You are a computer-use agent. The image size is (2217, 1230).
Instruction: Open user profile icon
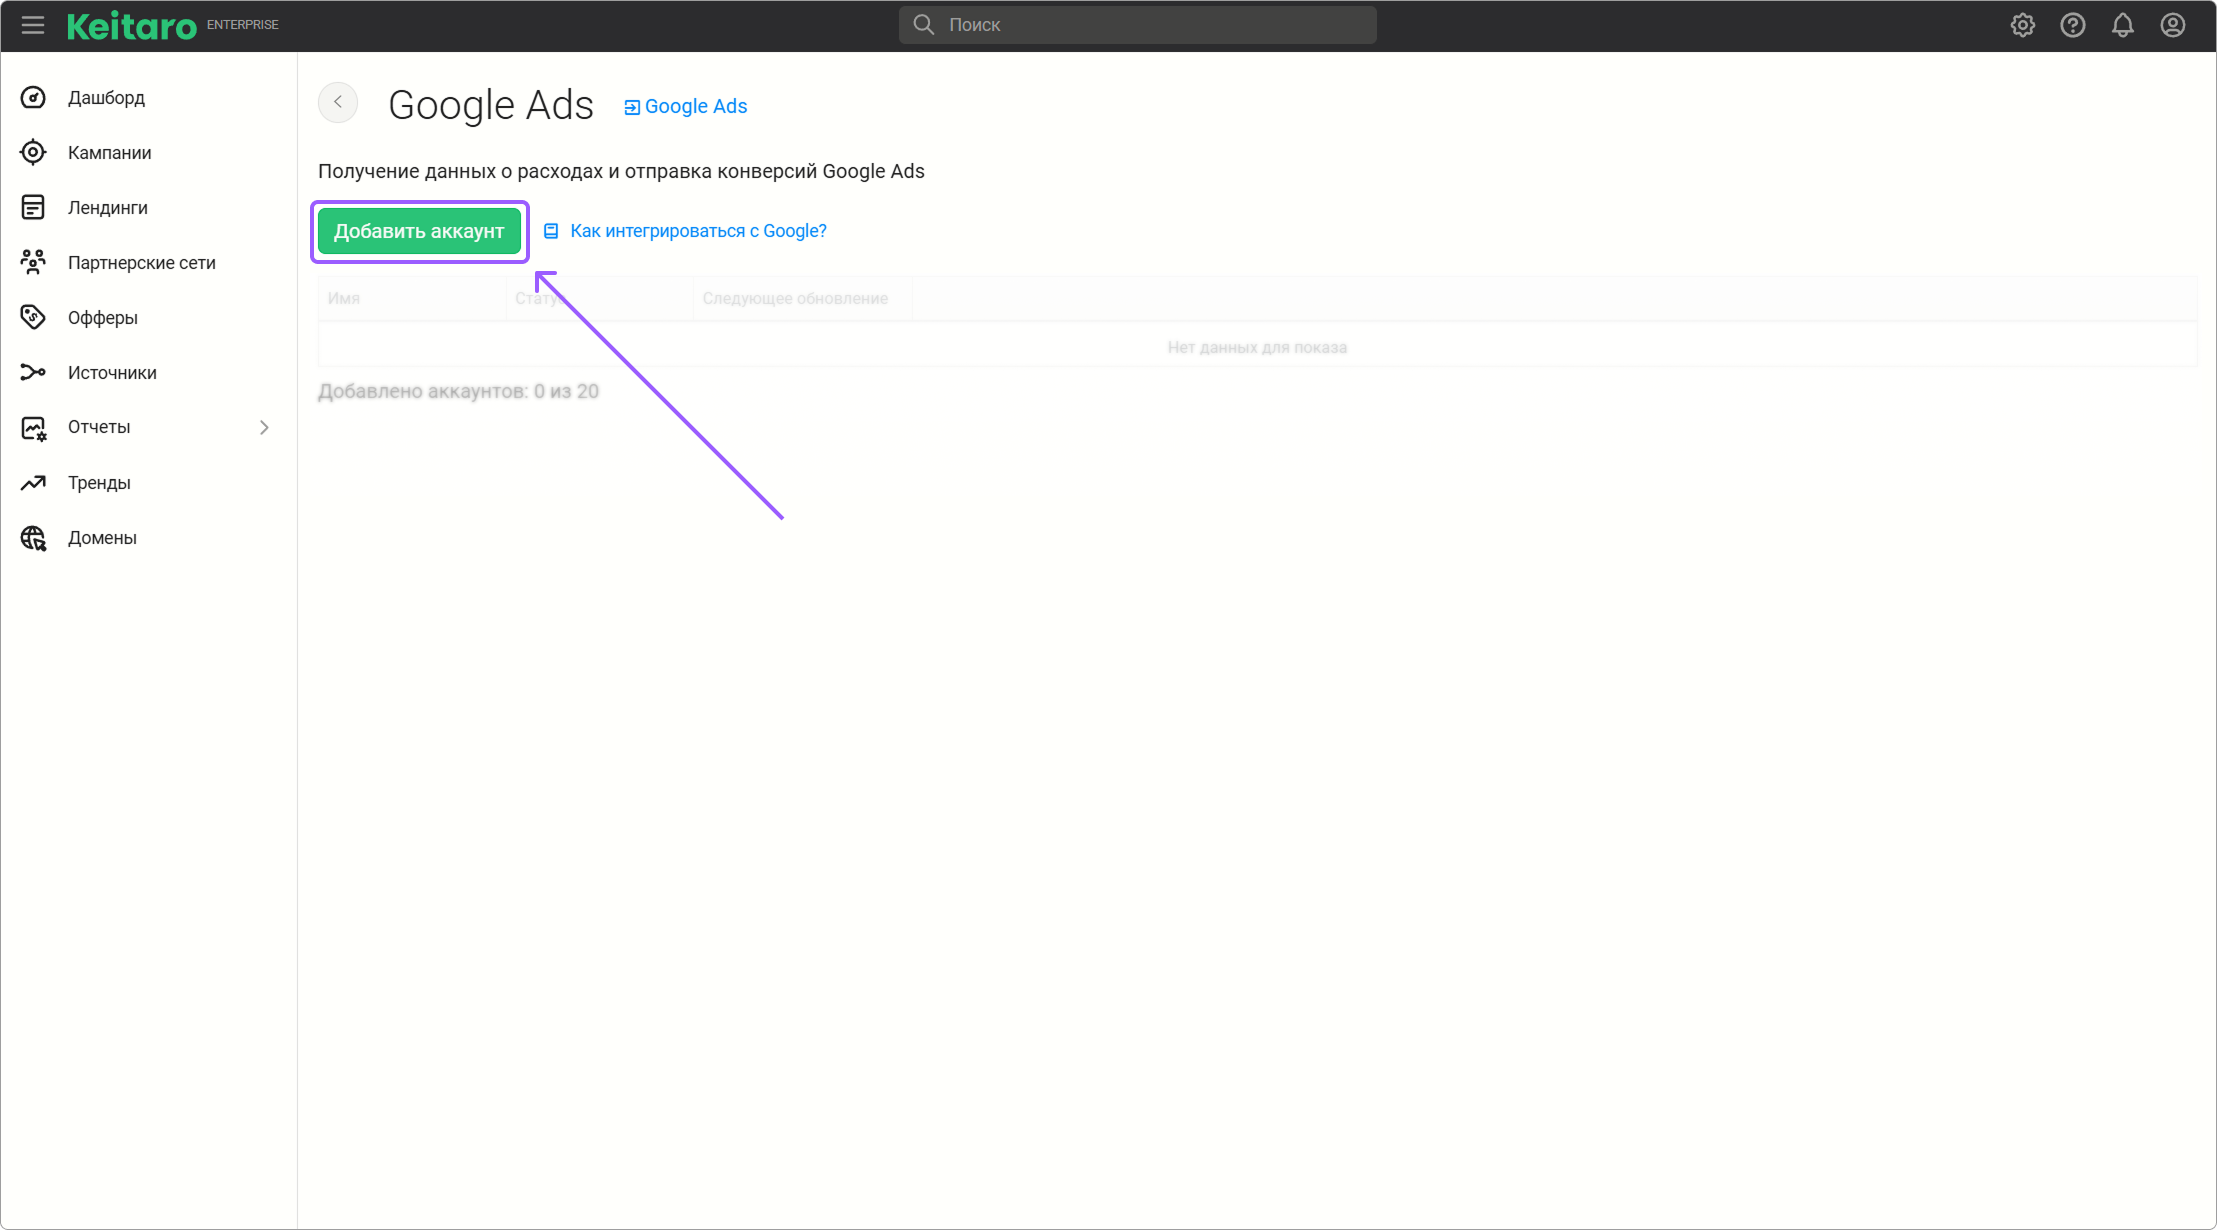click(2173, 25)
